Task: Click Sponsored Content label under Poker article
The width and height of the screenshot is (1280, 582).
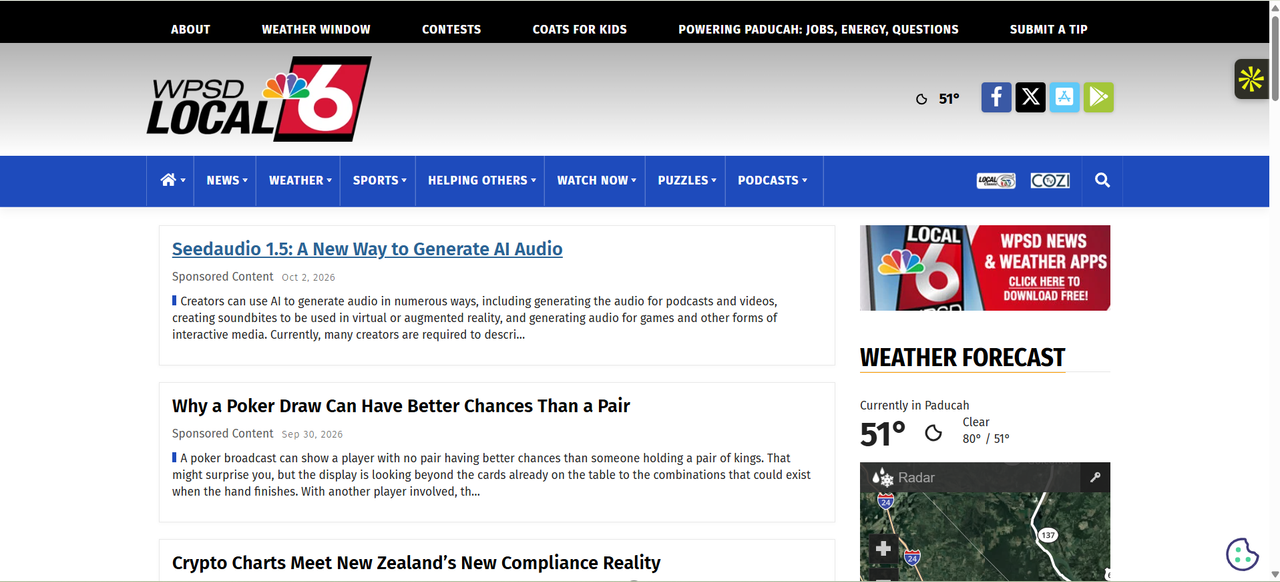Action: coord(222,434)
